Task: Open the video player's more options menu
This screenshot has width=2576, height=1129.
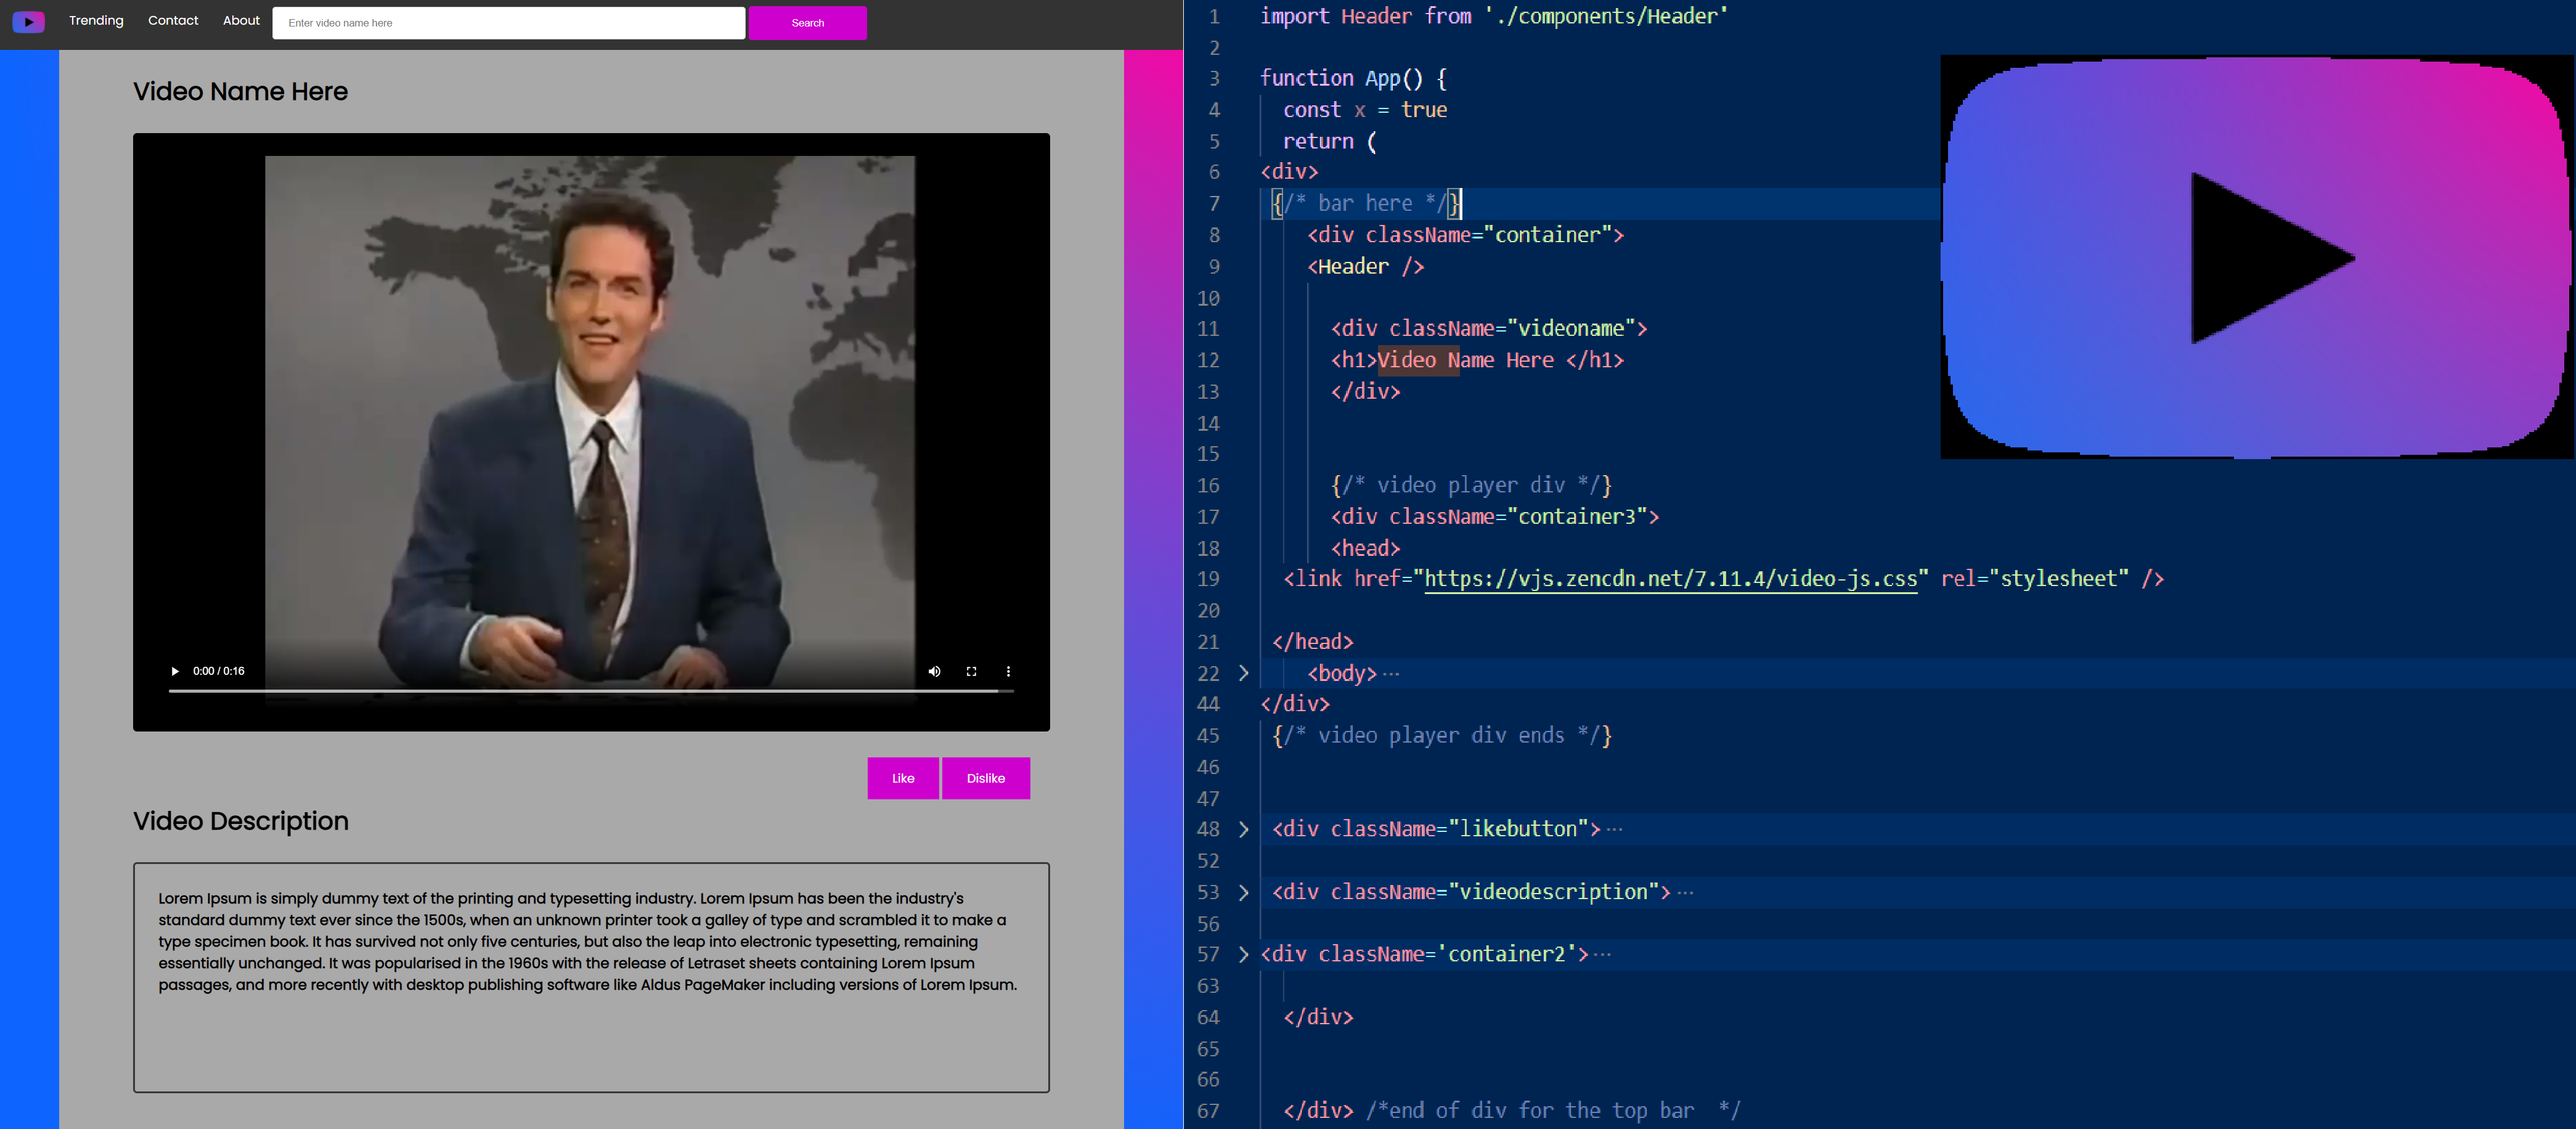Action: pyautogui.click(x=1008, y=671)
